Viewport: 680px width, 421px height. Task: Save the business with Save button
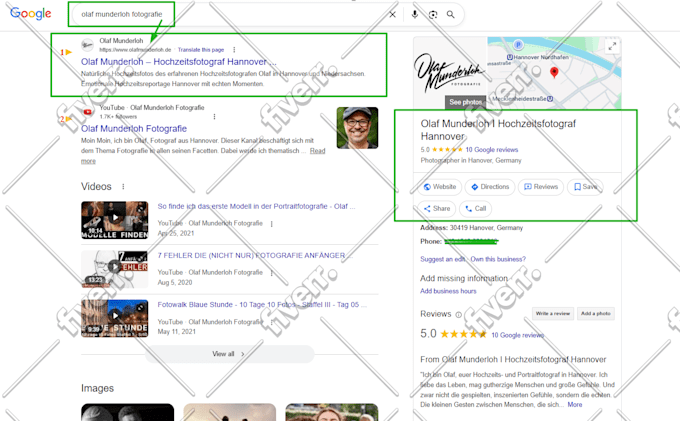[x=585, y=187]
